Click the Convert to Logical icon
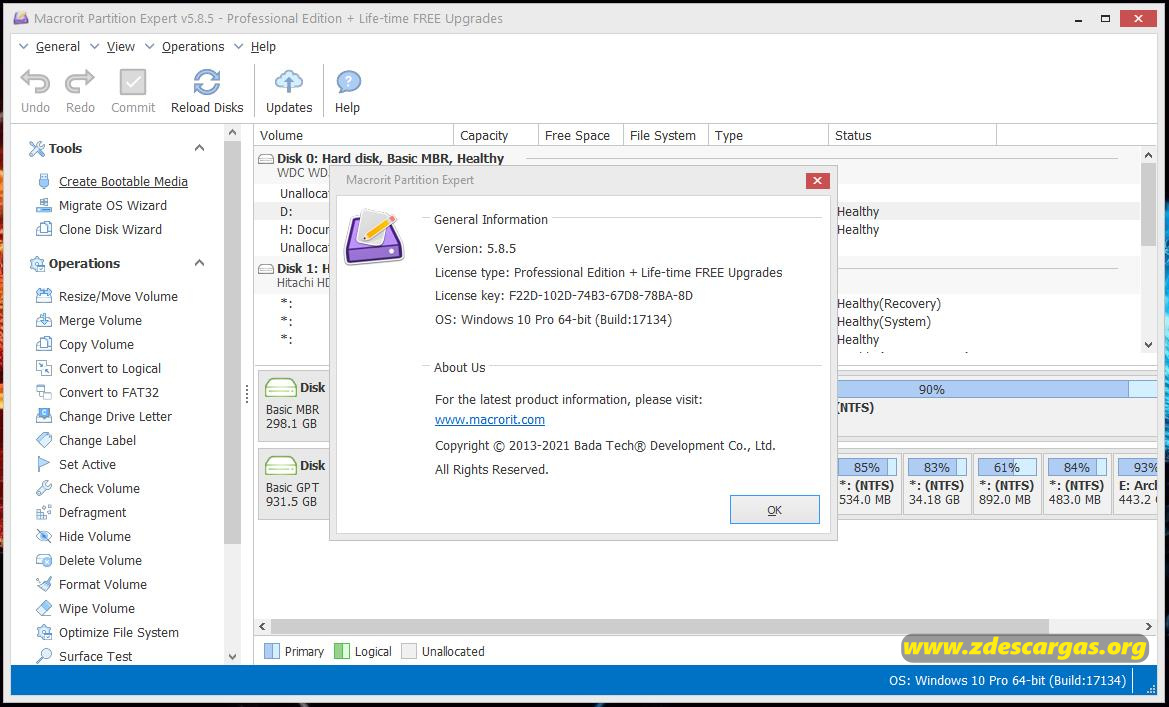 click(x=45, y=368)
